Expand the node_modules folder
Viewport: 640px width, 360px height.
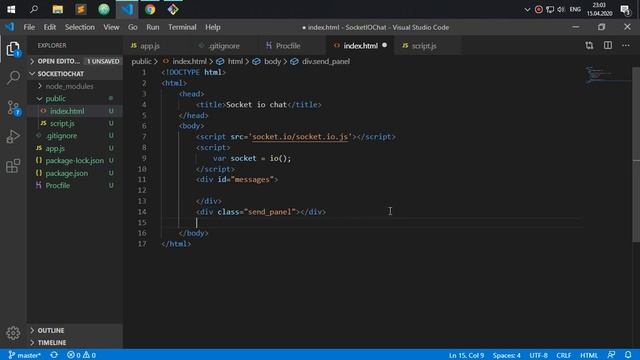pos(75,86)
